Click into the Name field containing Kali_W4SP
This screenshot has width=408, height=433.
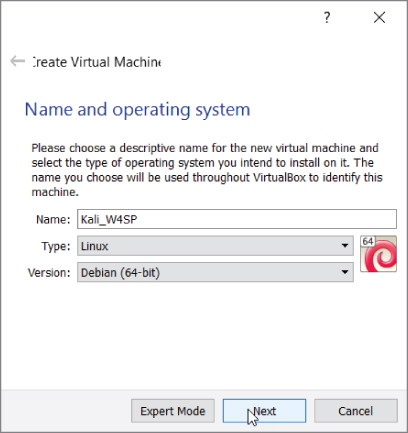click(x=237, y=219)
